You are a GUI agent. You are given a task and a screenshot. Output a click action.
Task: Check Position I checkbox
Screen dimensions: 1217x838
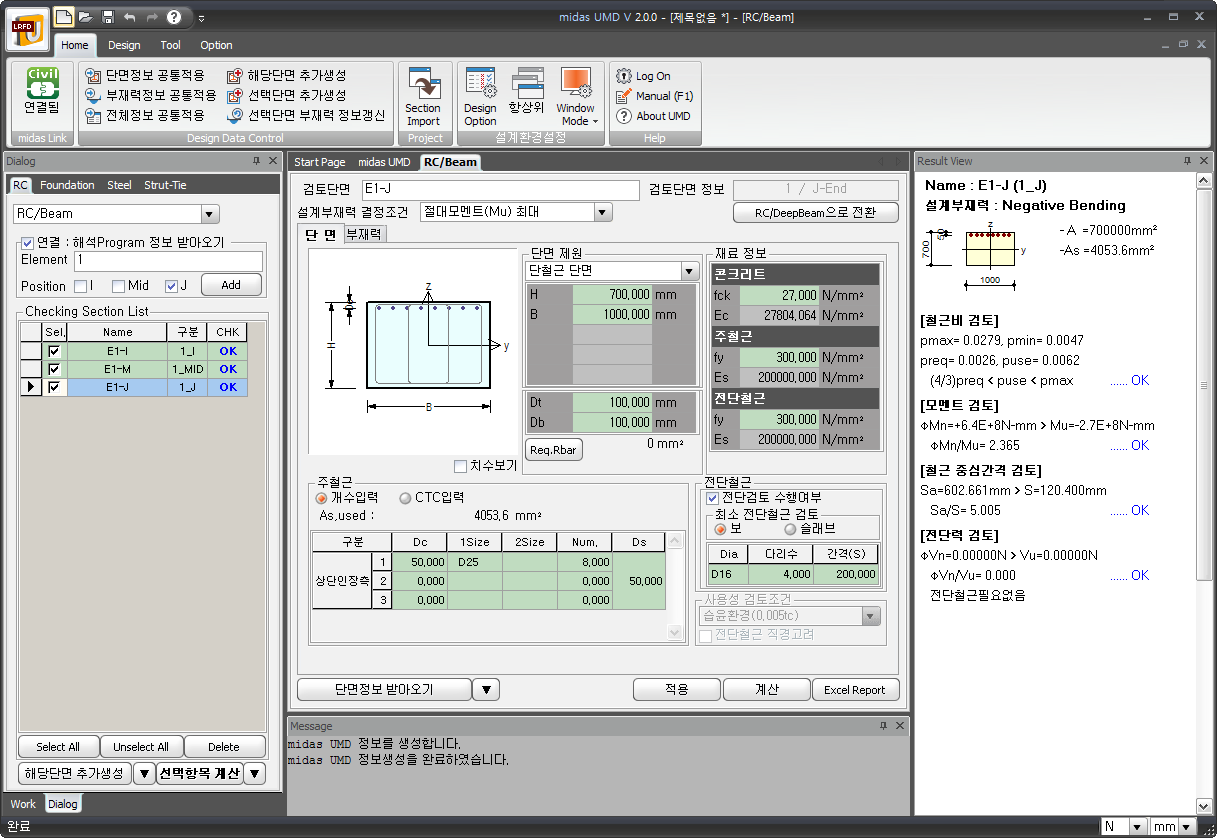(80, 286)
